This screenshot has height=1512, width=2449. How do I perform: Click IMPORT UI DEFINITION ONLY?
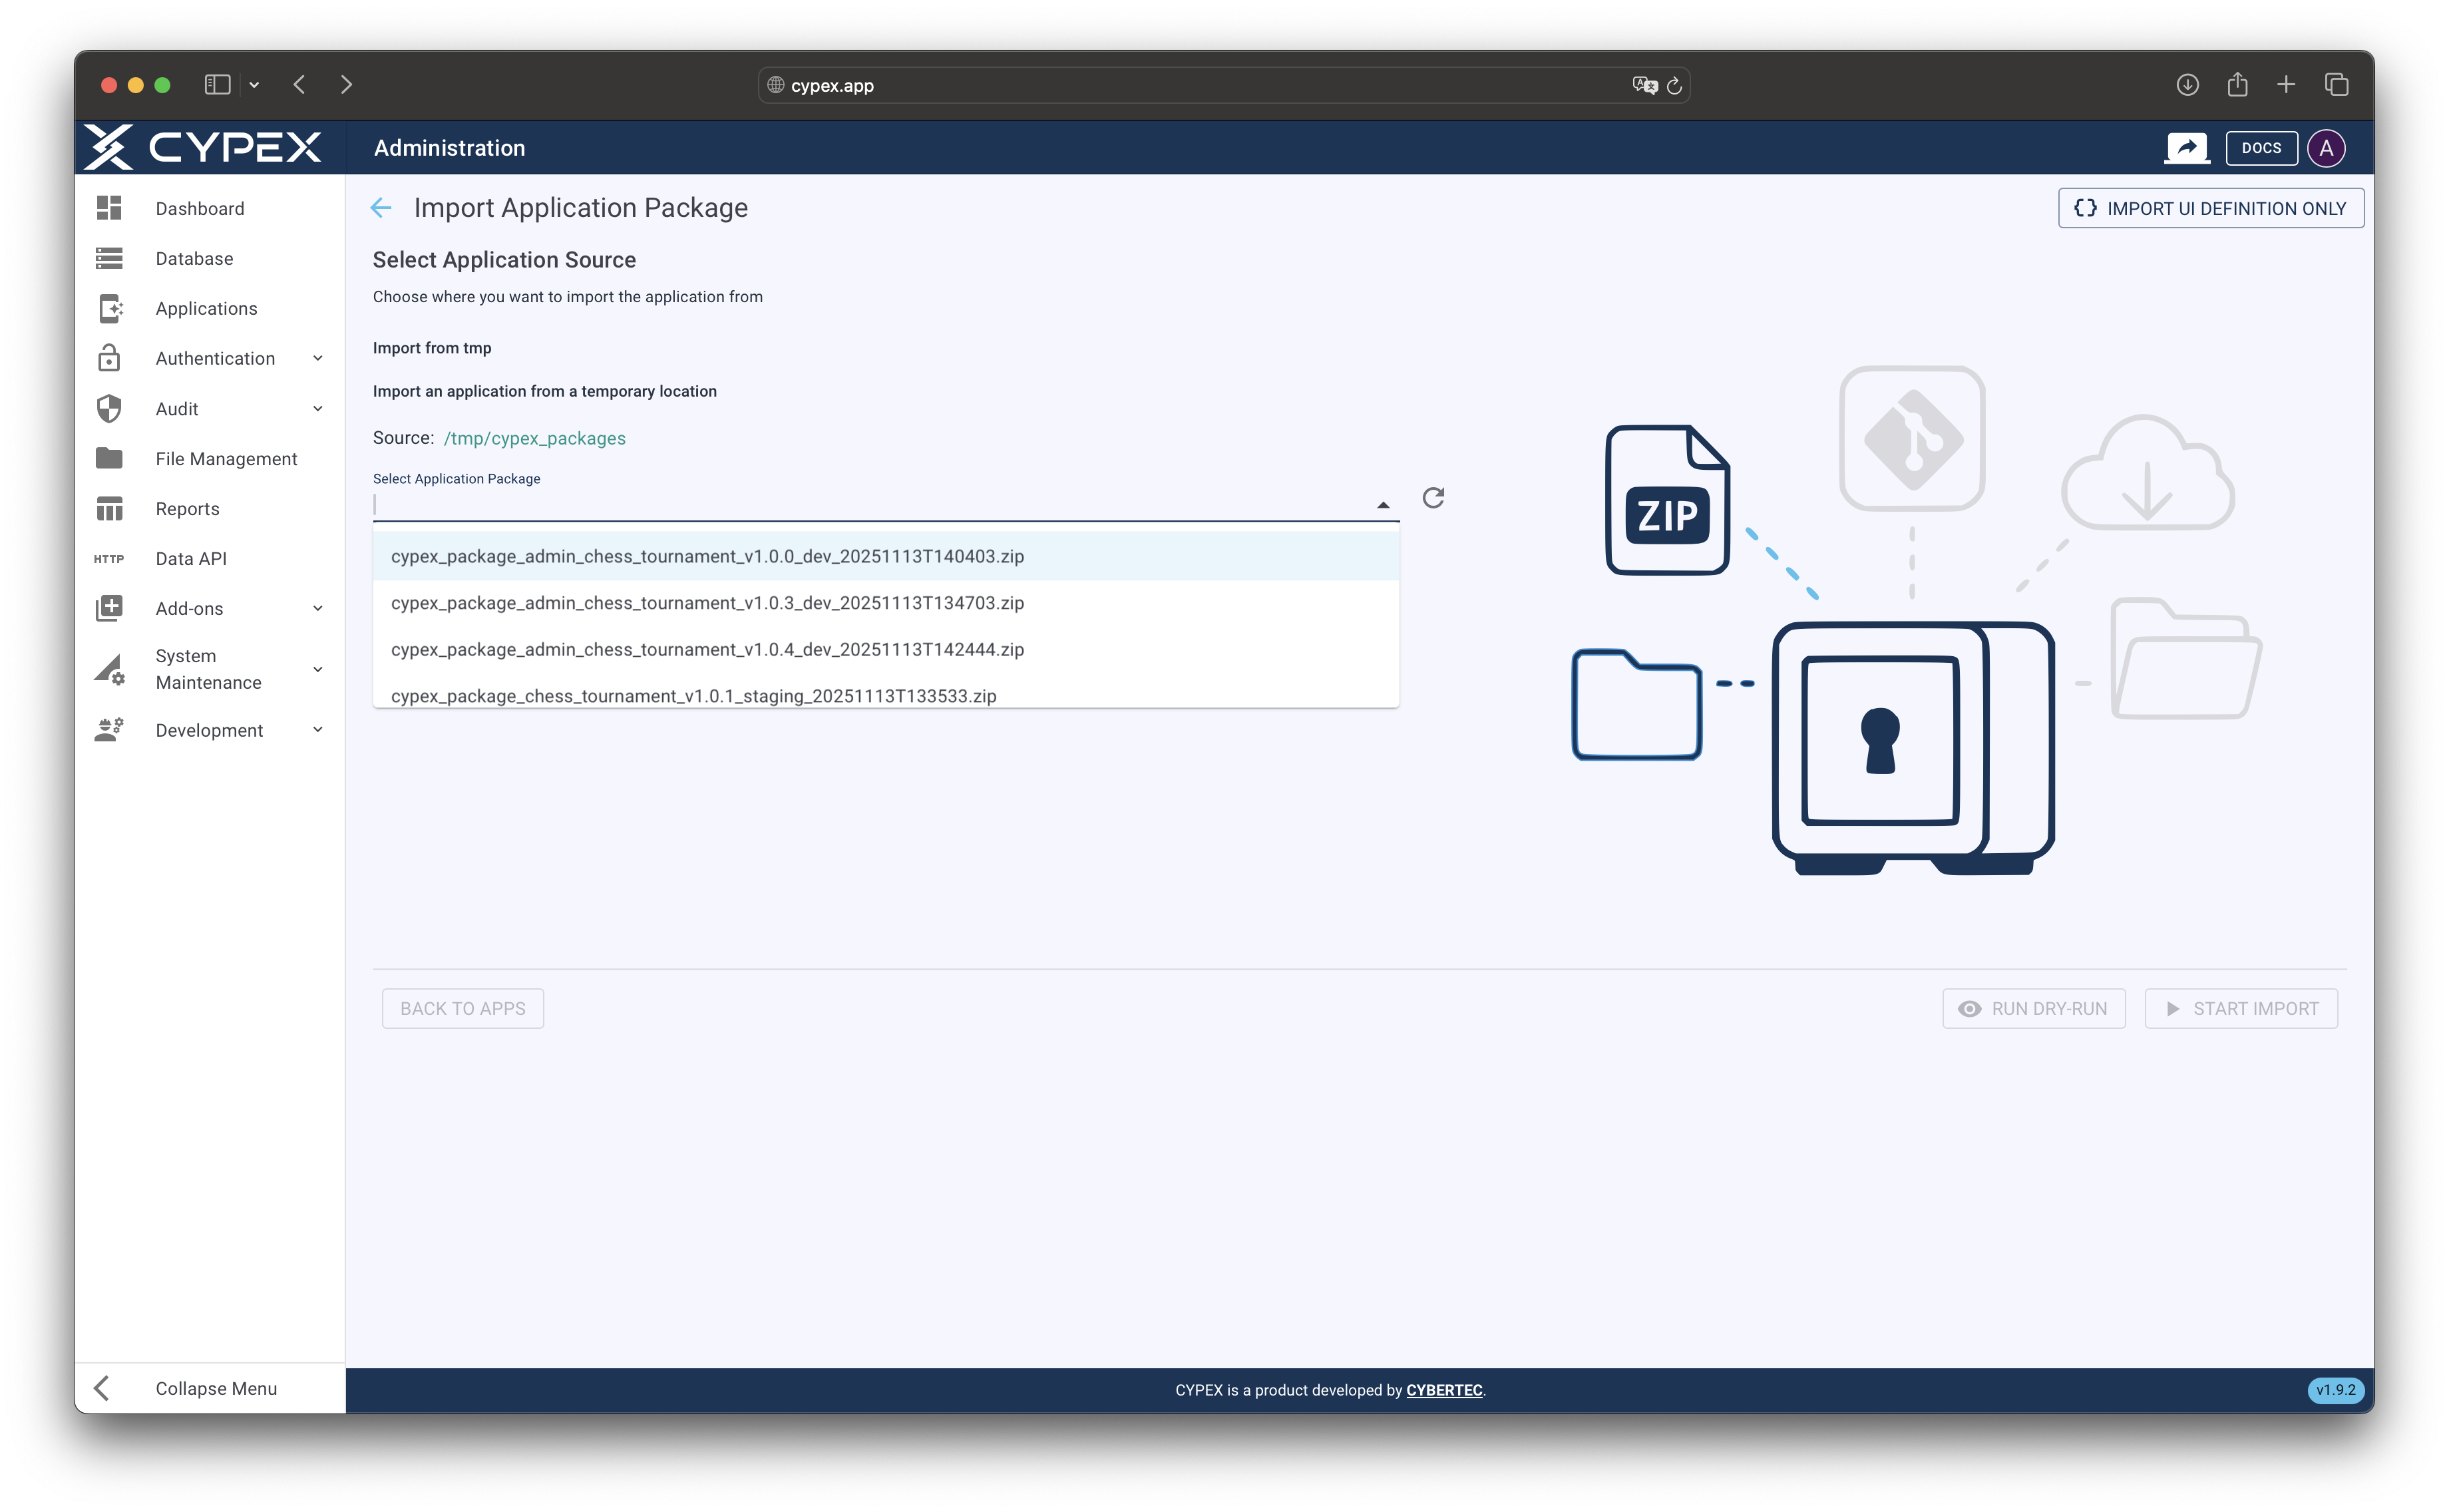[2210, 208]
